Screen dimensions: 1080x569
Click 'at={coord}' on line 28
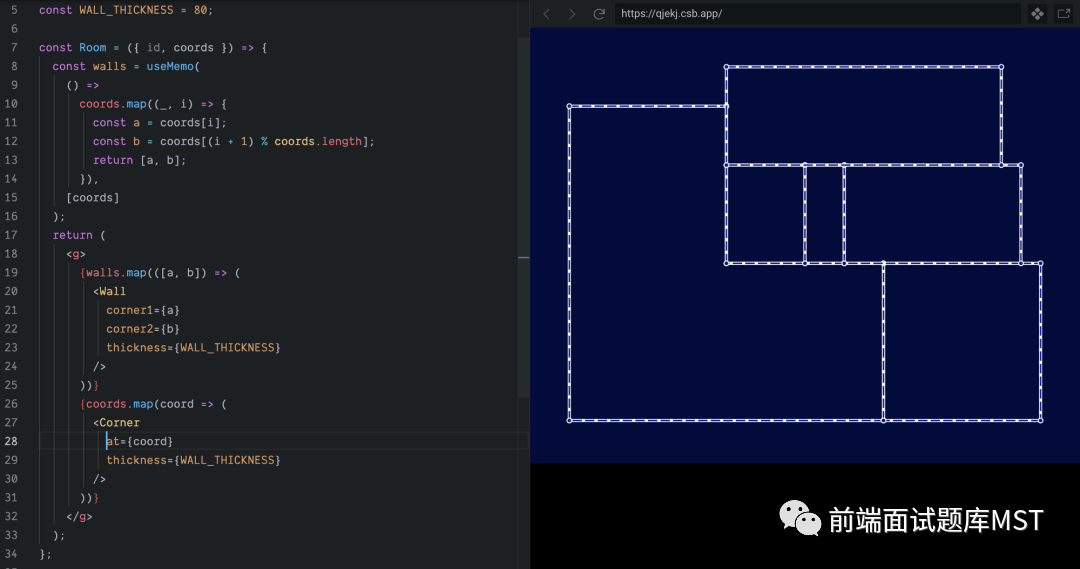pos(140,442)
